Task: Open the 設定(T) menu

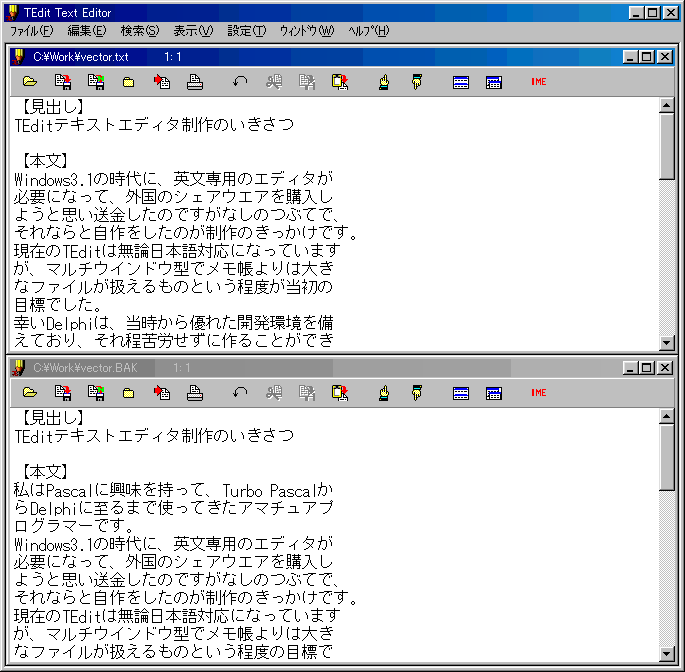Action: [x=246, y=31]
